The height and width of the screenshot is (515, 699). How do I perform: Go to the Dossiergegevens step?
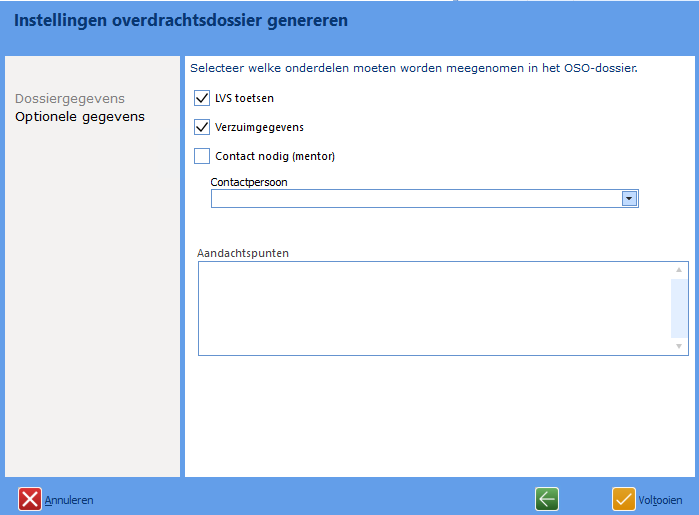69,99
